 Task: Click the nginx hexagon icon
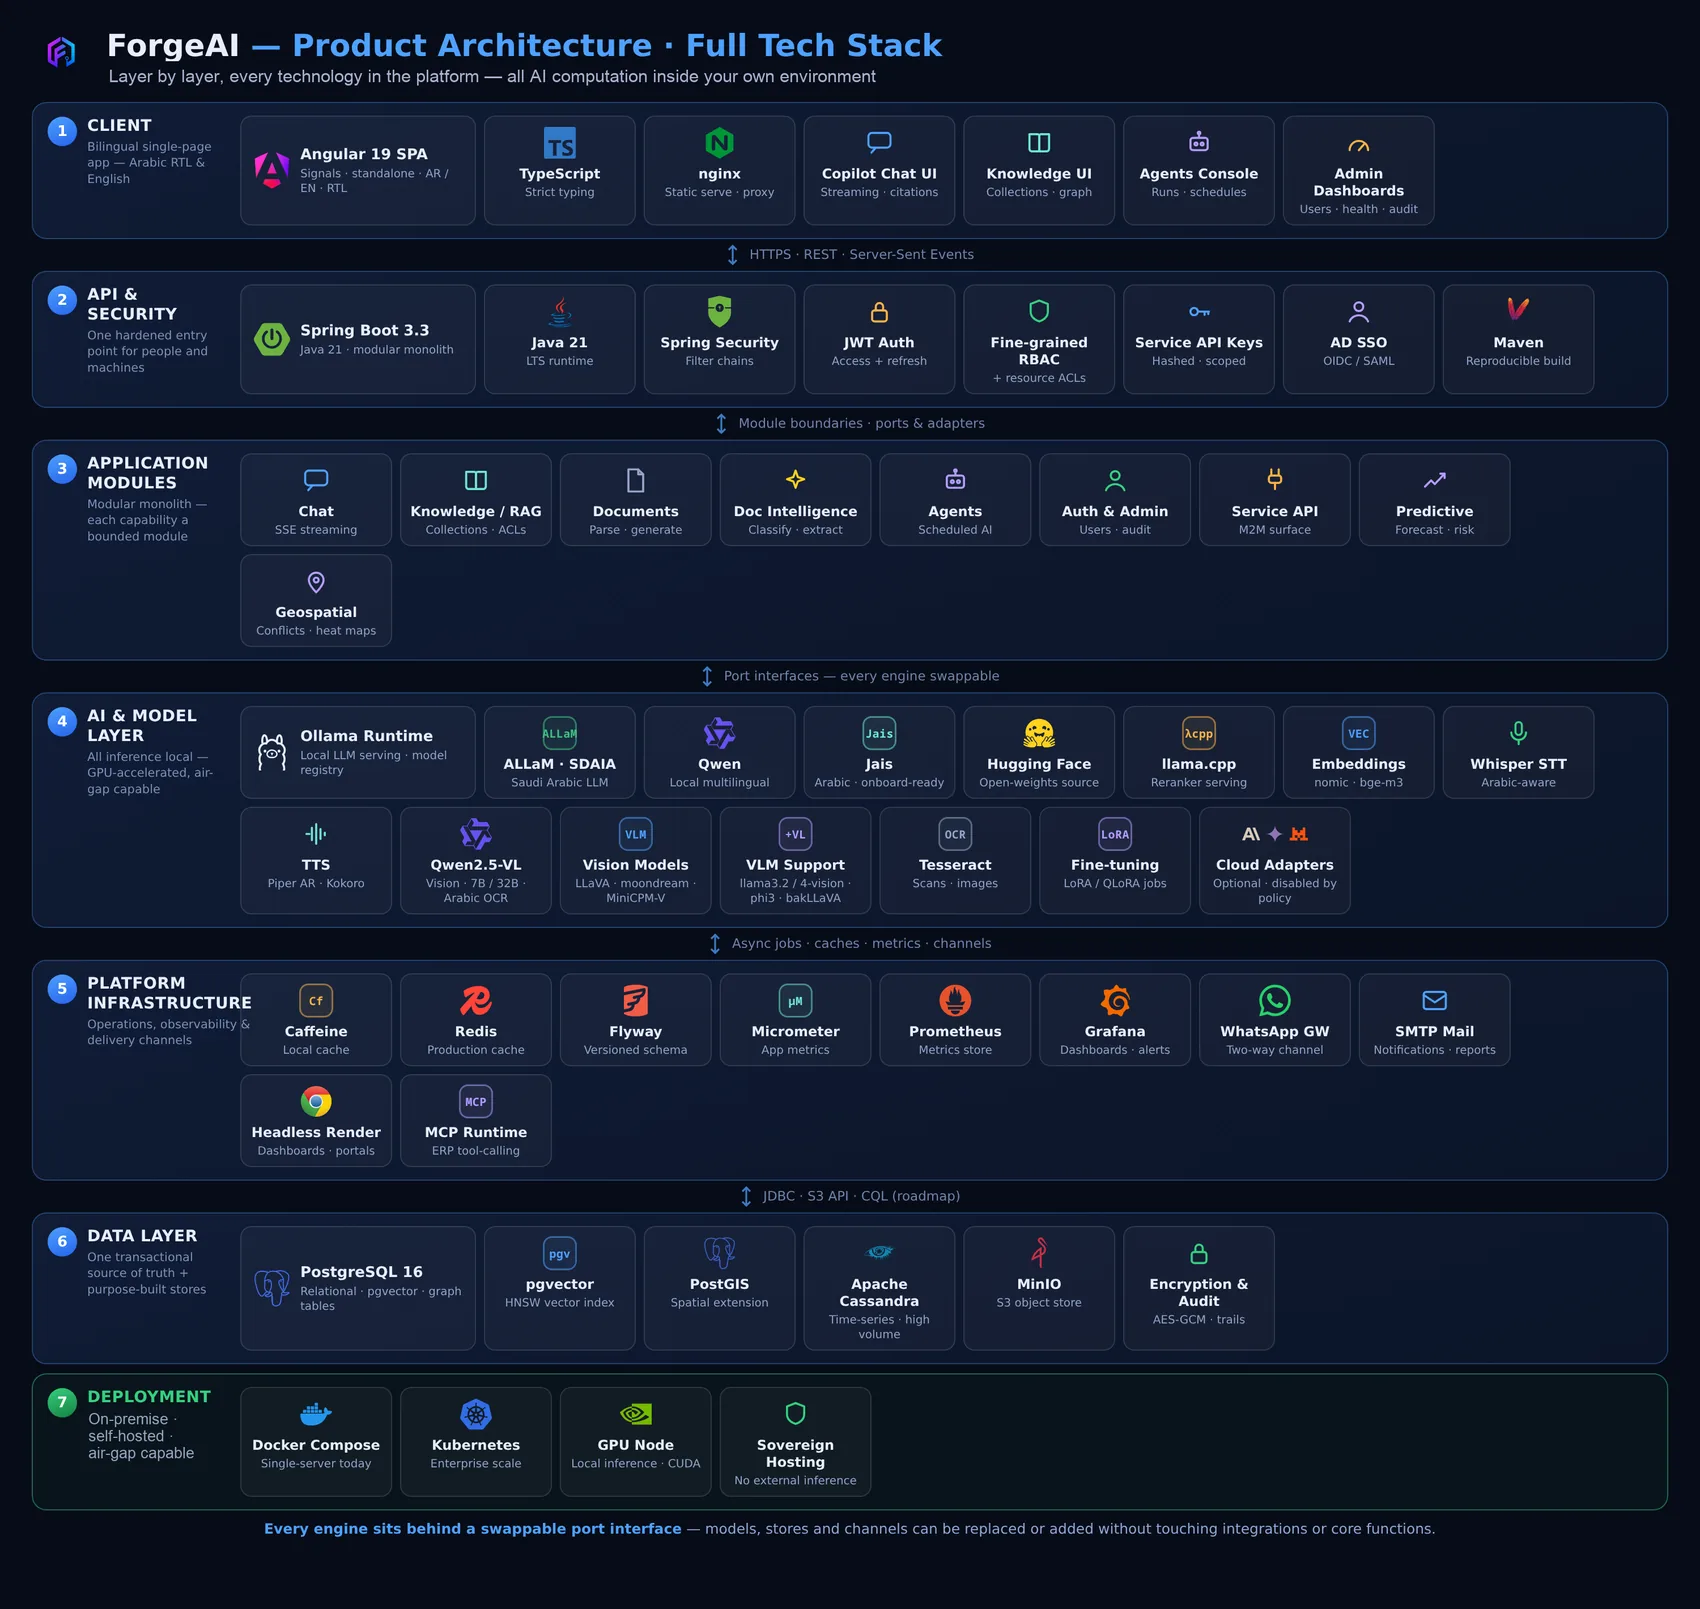[x=720, y=143]
